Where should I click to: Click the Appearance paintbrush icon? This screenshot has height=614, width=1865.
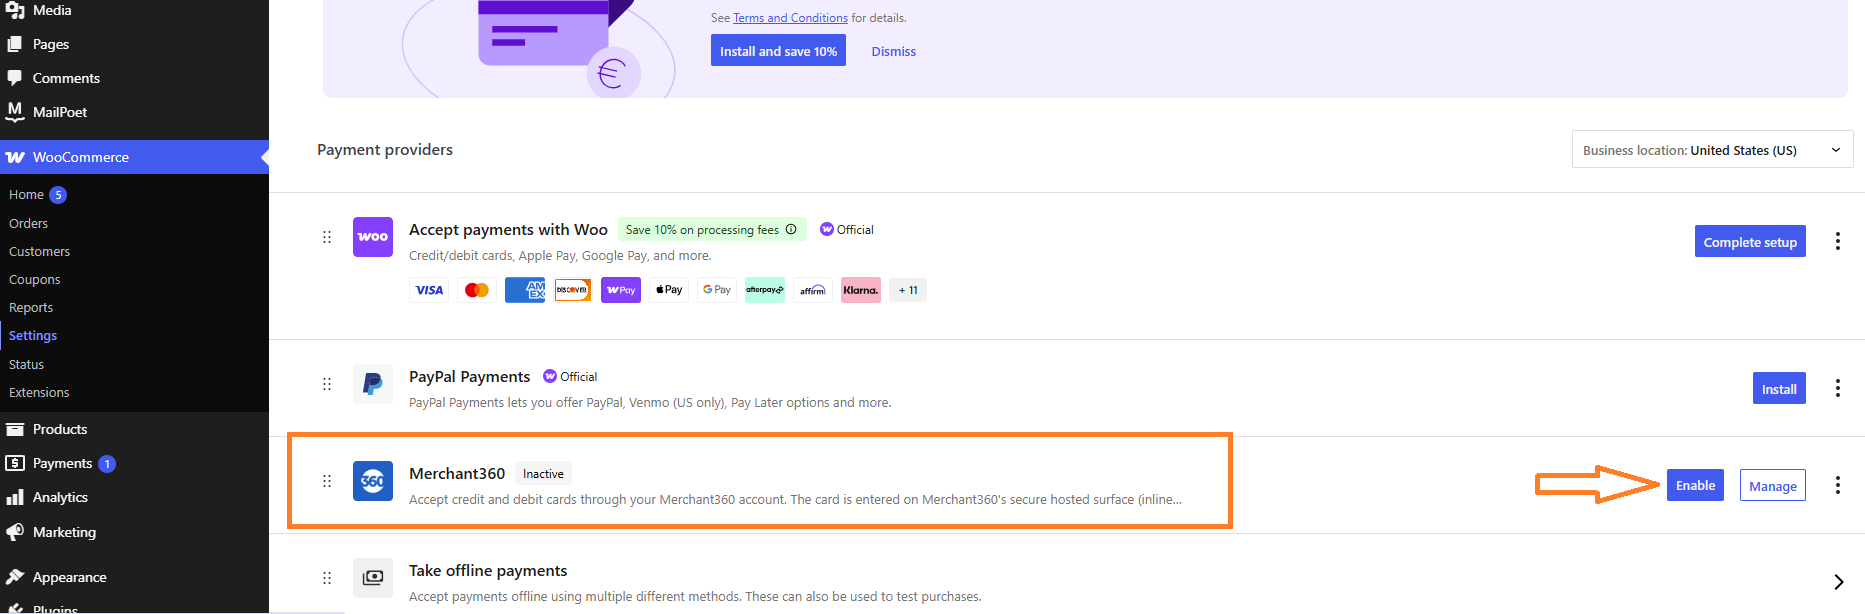15,577
